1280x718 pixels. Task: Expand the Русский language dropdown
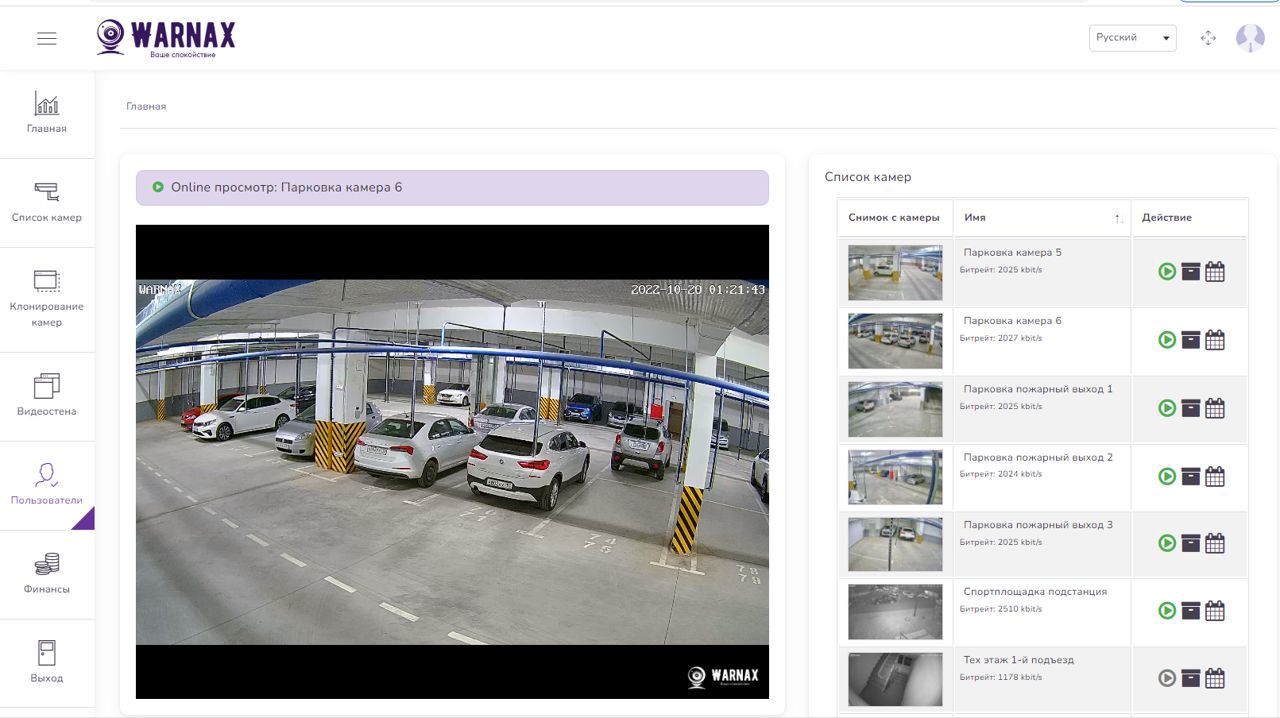[x=1132, y=38]
